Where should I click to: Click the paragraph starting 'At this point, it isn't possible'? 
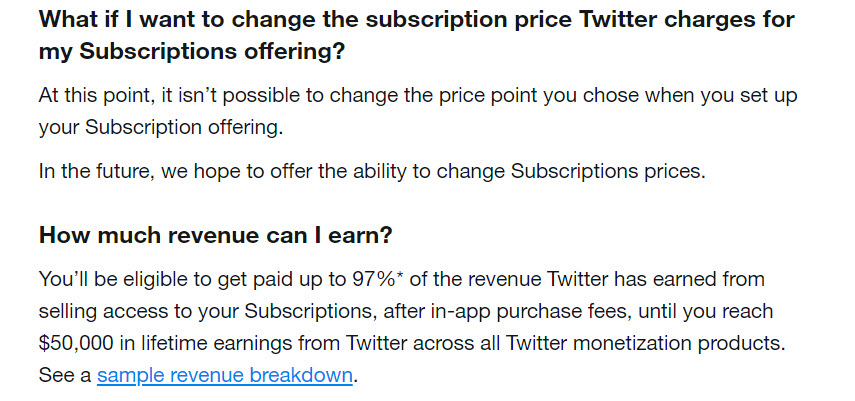[x=418, y=111]
